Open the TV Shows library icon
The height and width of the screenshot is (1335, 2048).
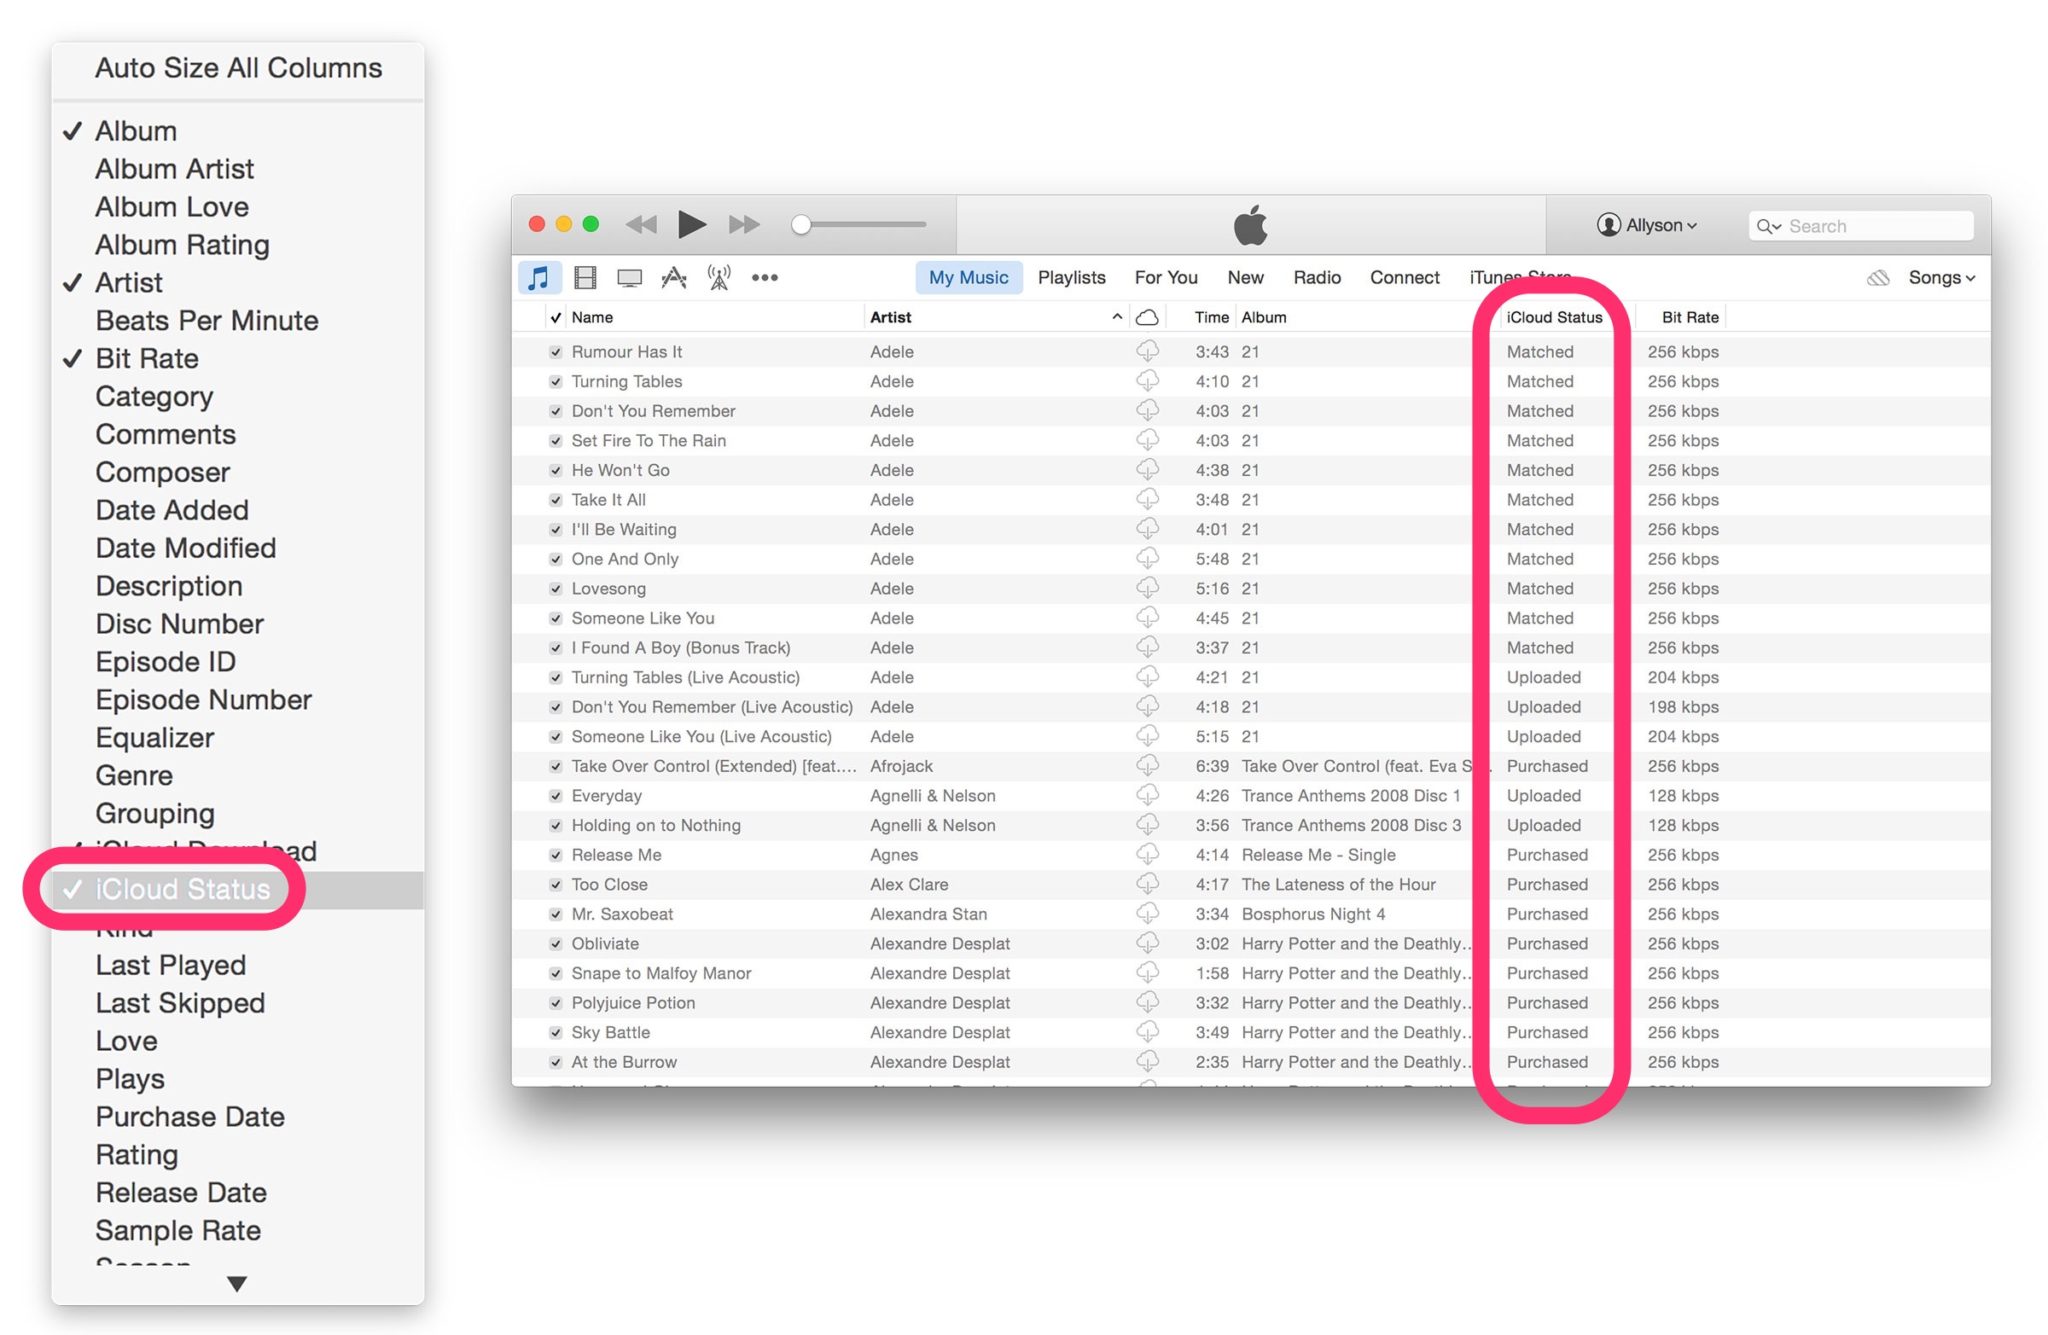(629, 277)
